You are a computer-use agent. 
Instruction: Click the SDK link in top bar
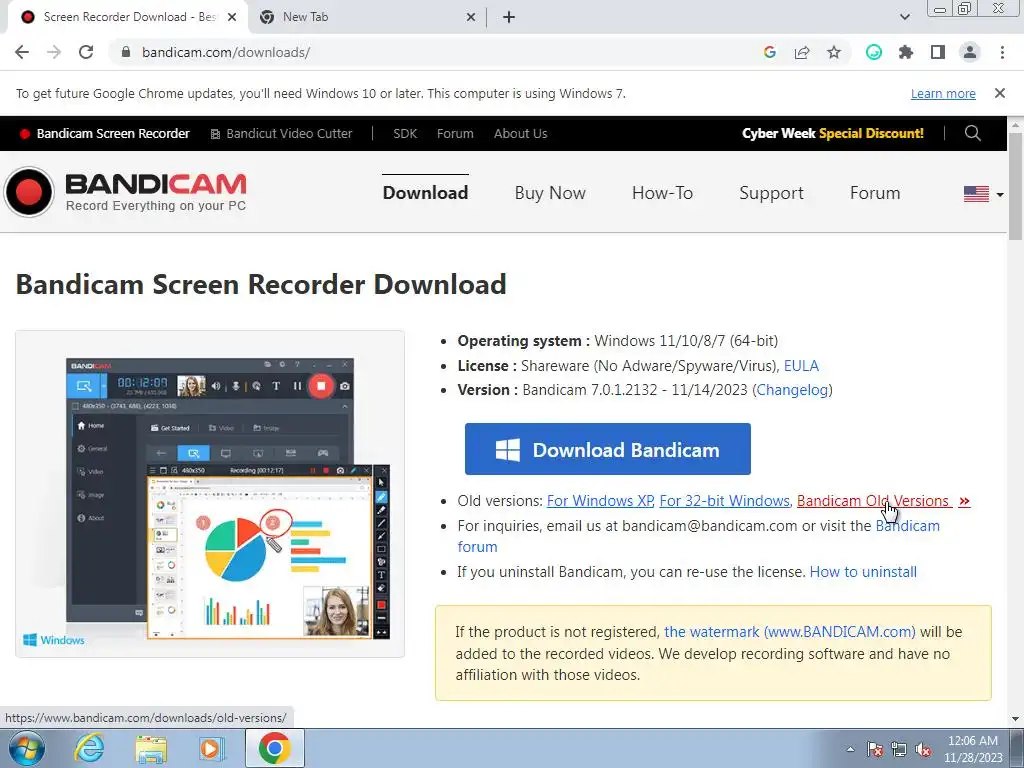click(405, 133)
